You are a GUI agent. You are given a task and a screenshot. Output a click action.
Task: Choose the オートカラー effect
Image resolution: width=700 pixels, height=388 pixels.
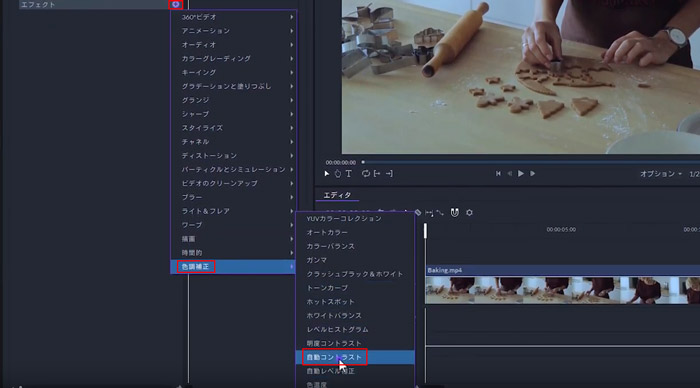(x=355, y=232)
